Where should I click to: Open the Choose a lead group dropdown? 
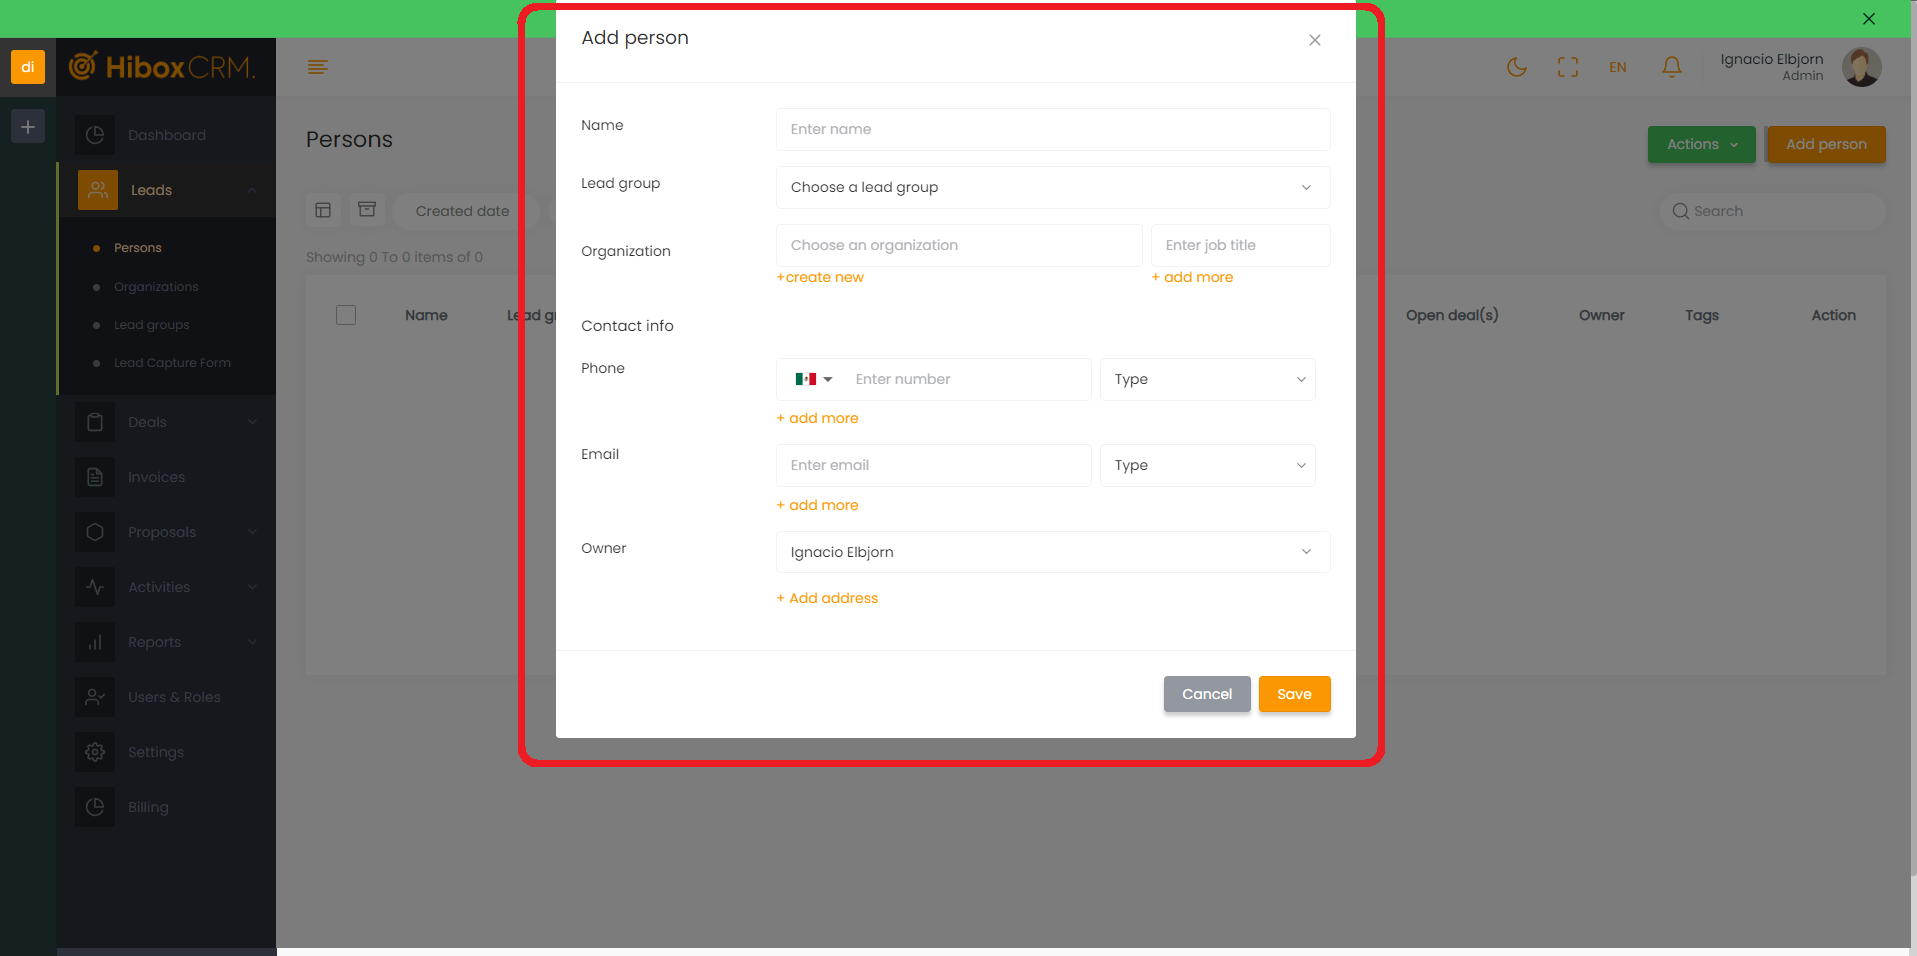[x=1052, y=187]
